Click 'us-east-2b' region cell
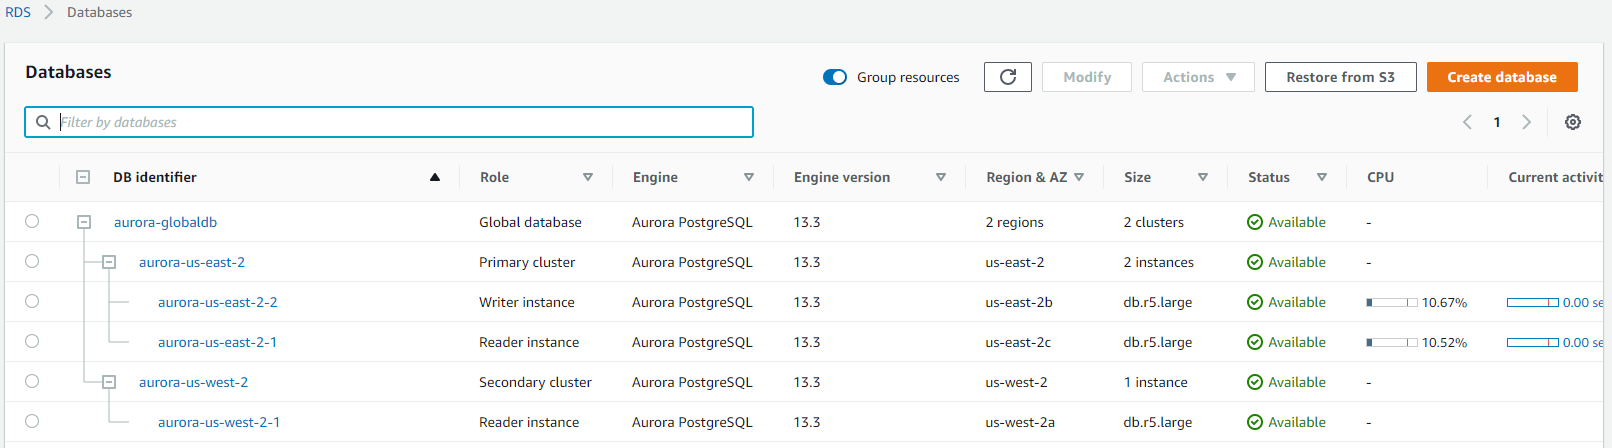Image resolution: width=1612 pixels, height=448 pixels. click(1019, 302)
